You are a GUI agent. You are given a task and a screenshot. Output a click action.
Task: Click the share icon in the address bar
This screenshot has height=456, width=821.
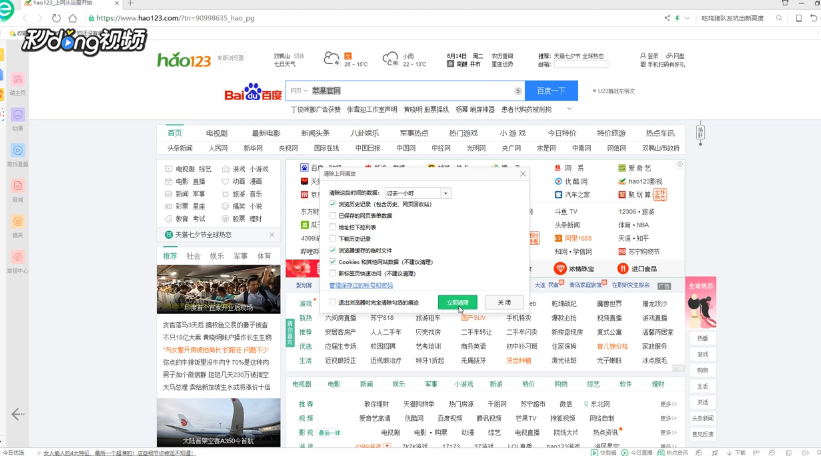coord(667,18)
